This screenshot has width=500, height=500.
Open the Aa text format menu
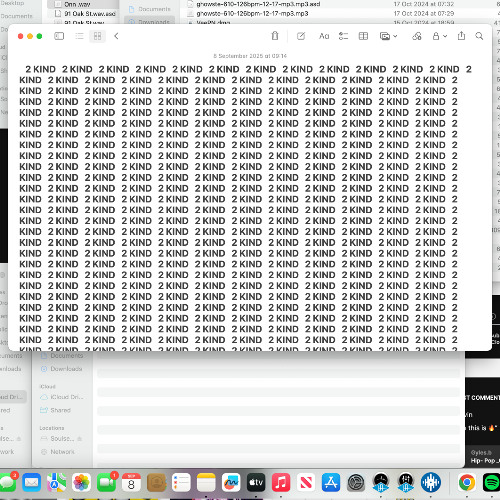324,36
